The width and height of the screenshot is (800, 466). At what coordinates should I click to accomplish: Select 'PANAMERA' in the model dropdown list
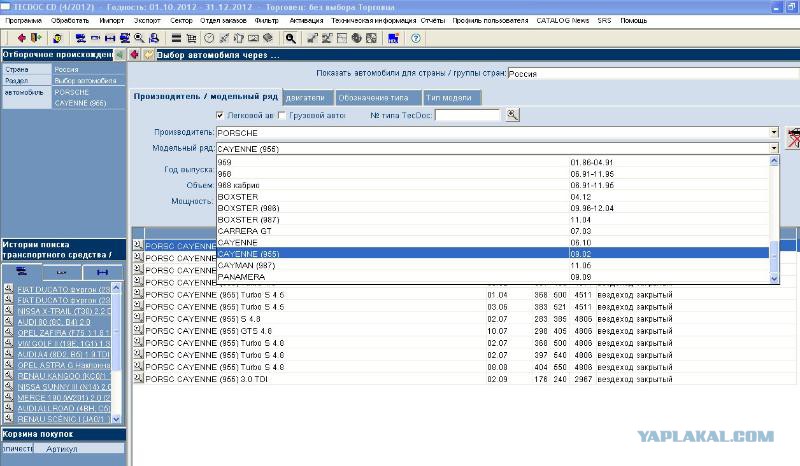click(x=493, y=277)
